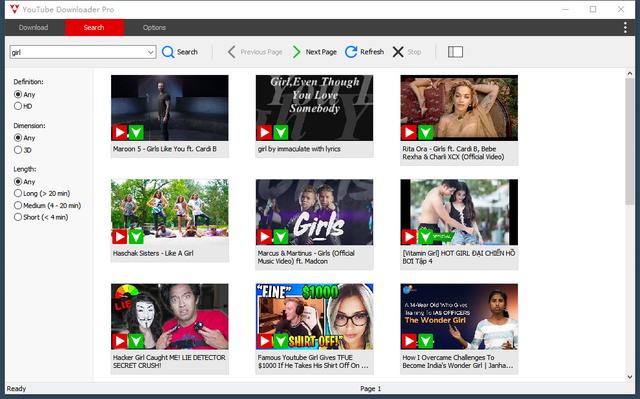Play Haschak Sisters Like A Girl video
Viewport: 640px width, 399px height.
[120, 237]
